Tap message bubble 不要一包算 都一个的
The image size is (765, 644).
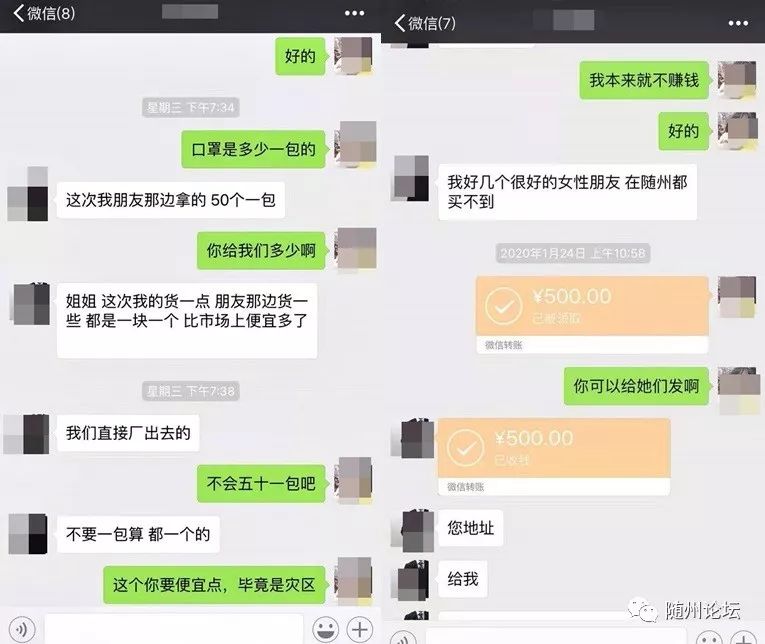[x=138, y=534]
